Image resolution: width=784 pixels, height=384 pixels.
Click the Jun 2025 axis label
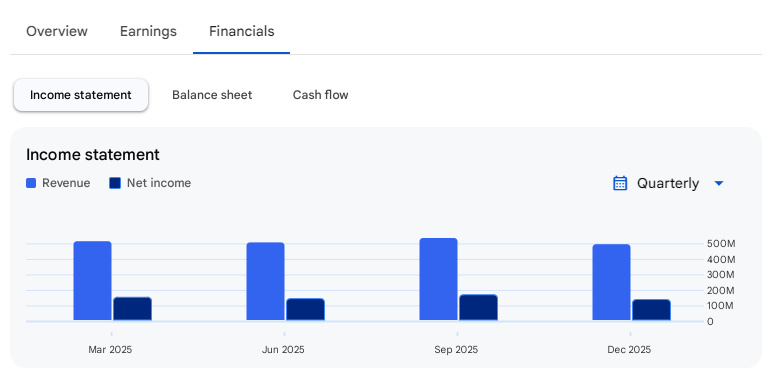tap(283, 350)
